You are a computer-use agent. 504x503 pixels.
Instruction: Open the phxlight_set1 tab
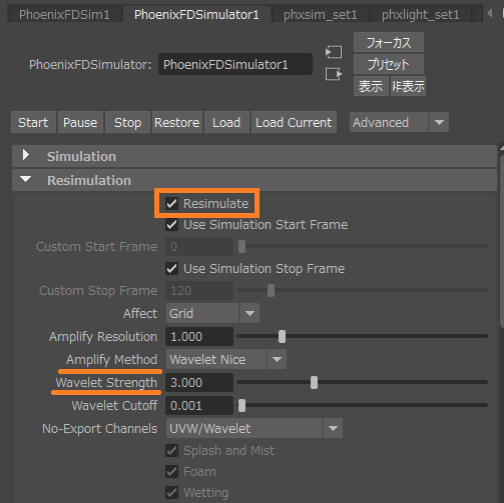point(421,15)
